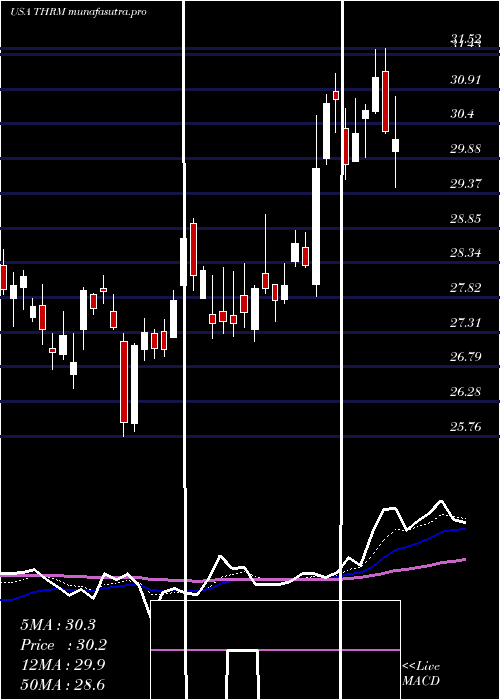Screen dimensions: 500x700
Task: Click the 30.4 price axis label
Action: pyautogui.click(x=462, y=114)
